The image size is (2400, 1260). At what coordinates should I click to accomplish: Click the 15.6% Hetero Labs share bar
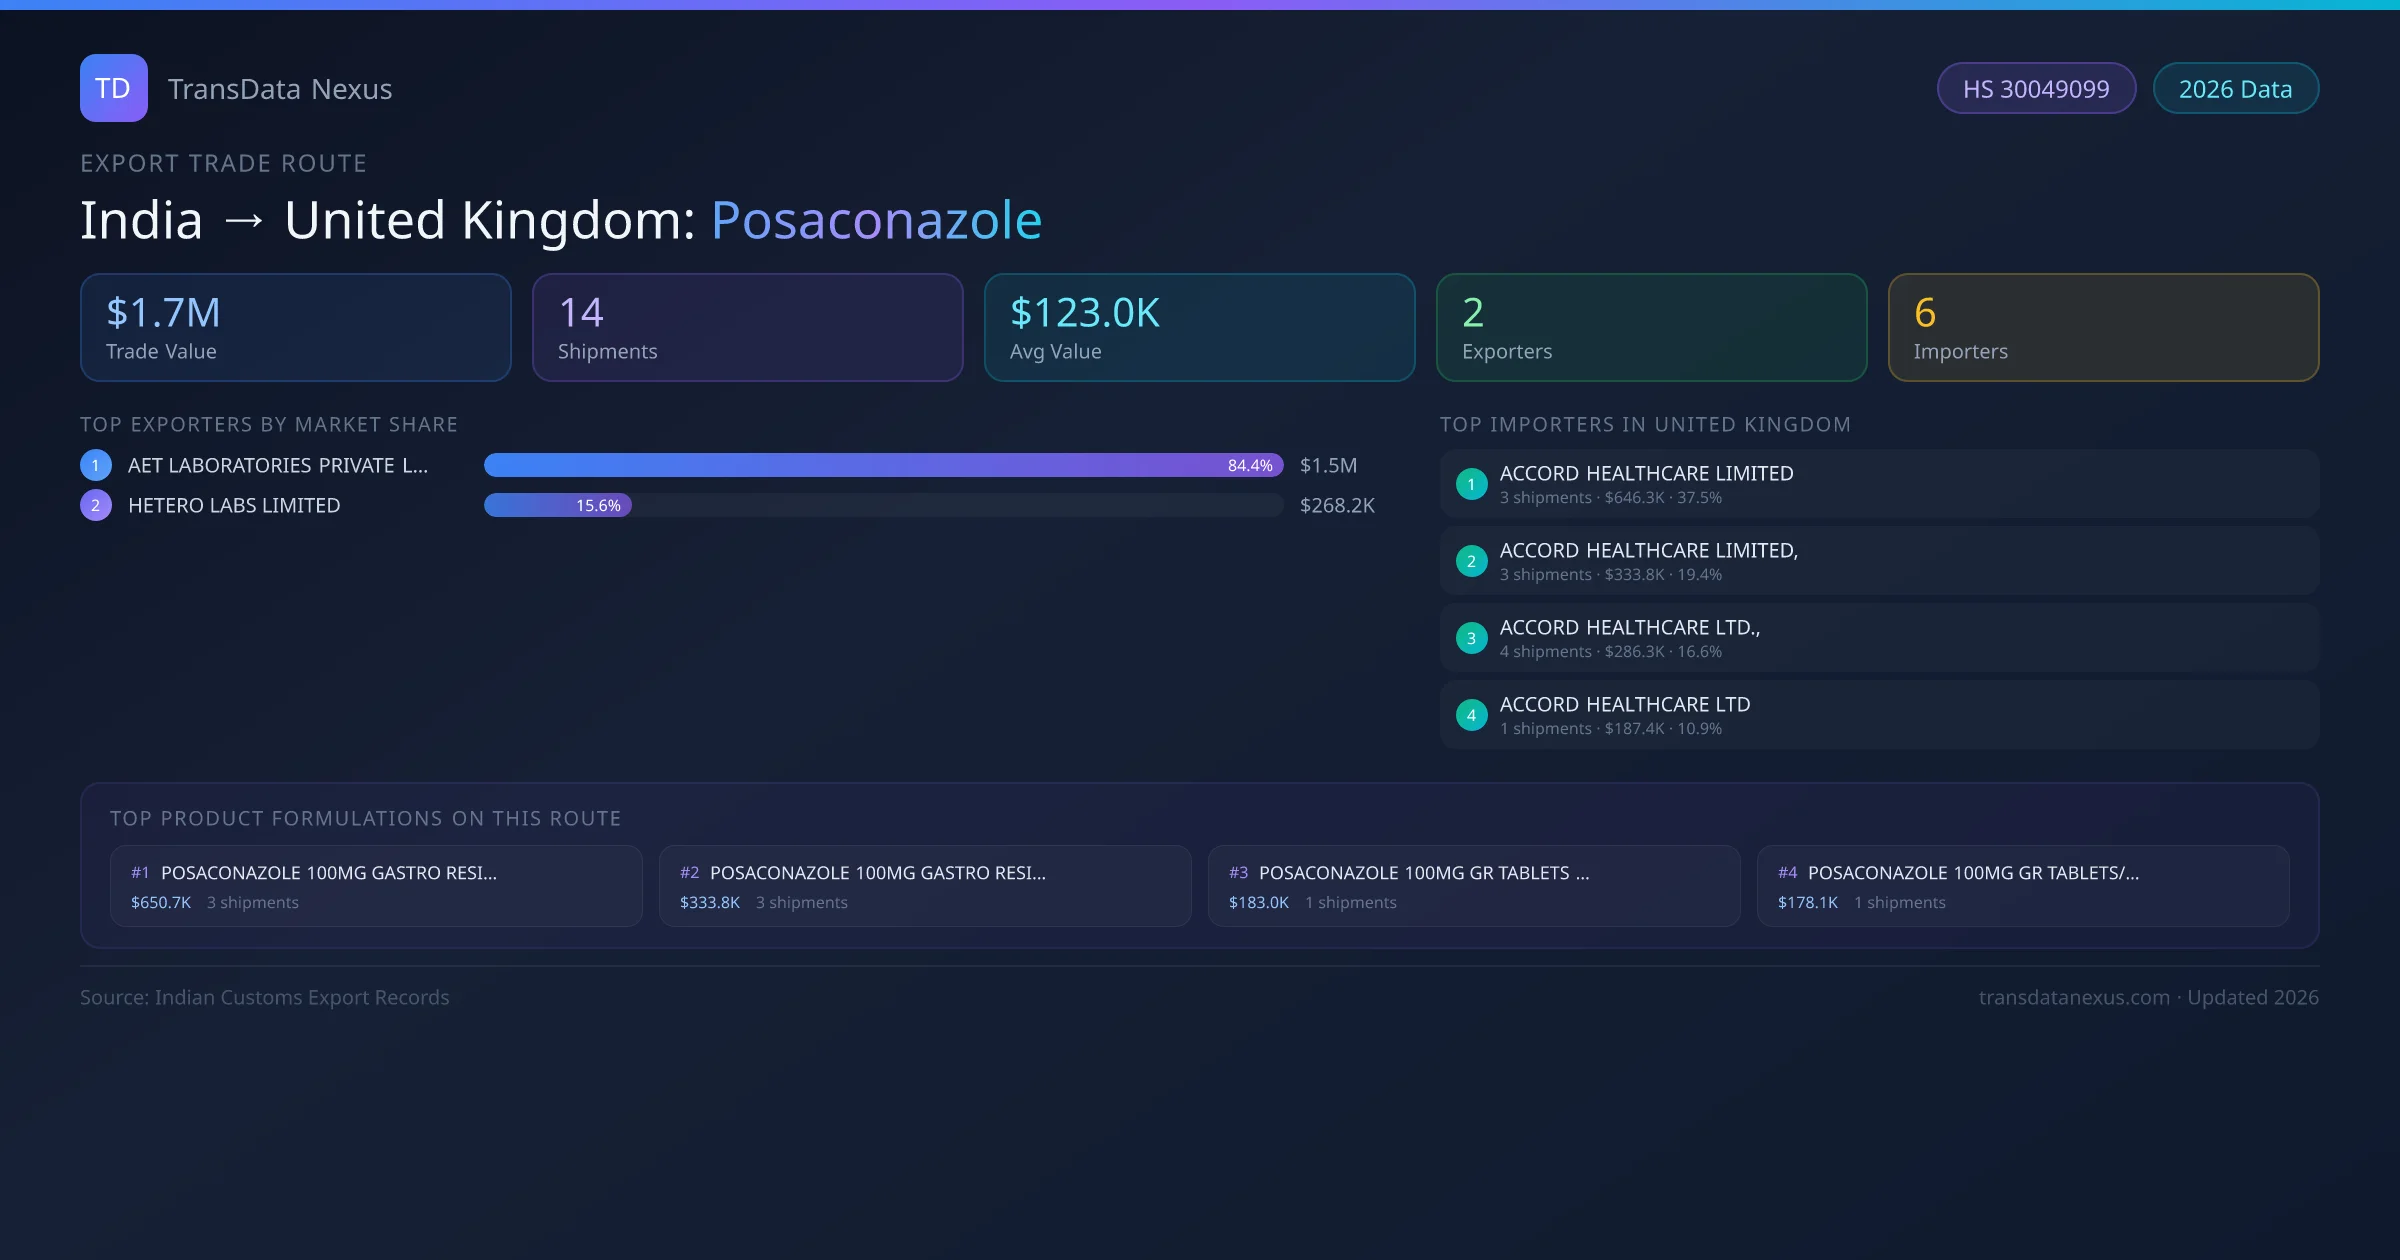point(558,505)
